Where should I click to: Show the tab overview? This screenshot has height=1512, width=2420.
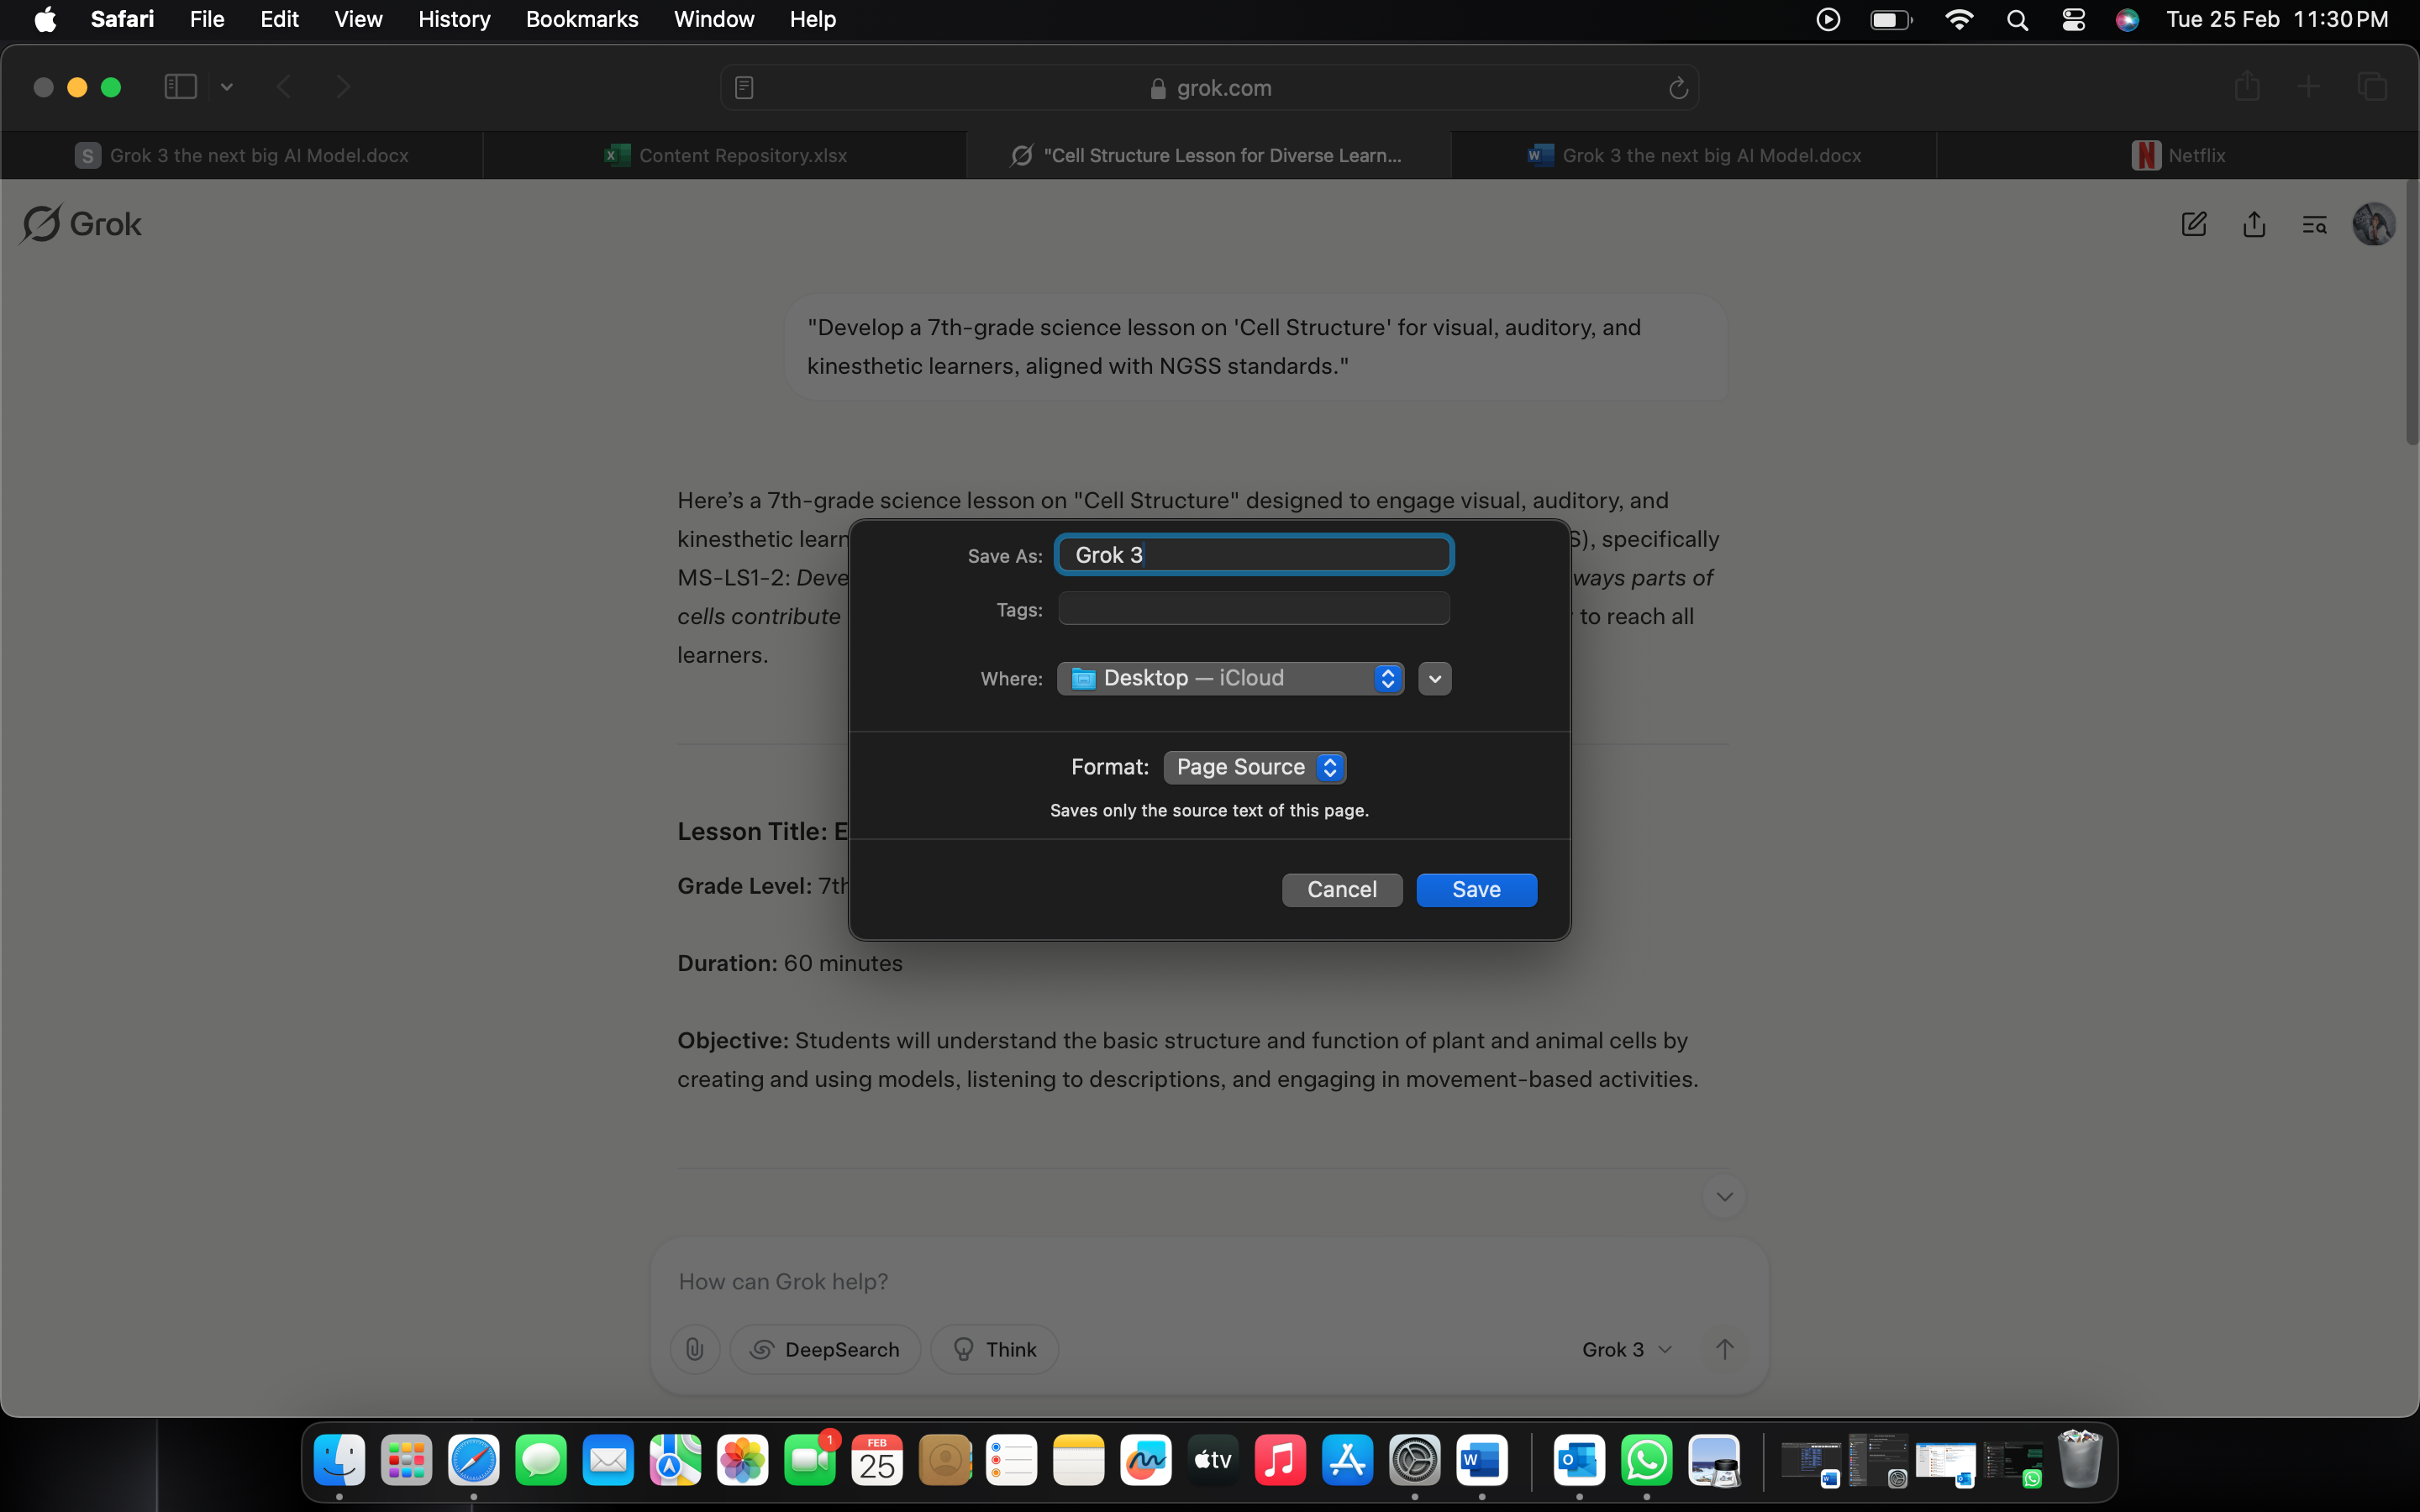click(2372, 87)
